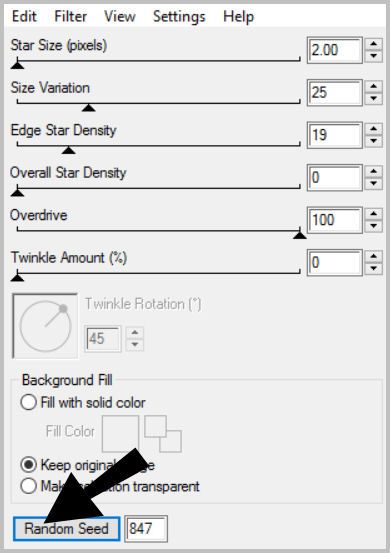Image resolution: width=390 pixels, height=553 pixels.
Task: Click the Size Variation slider thumb
Action: (89, 107)
